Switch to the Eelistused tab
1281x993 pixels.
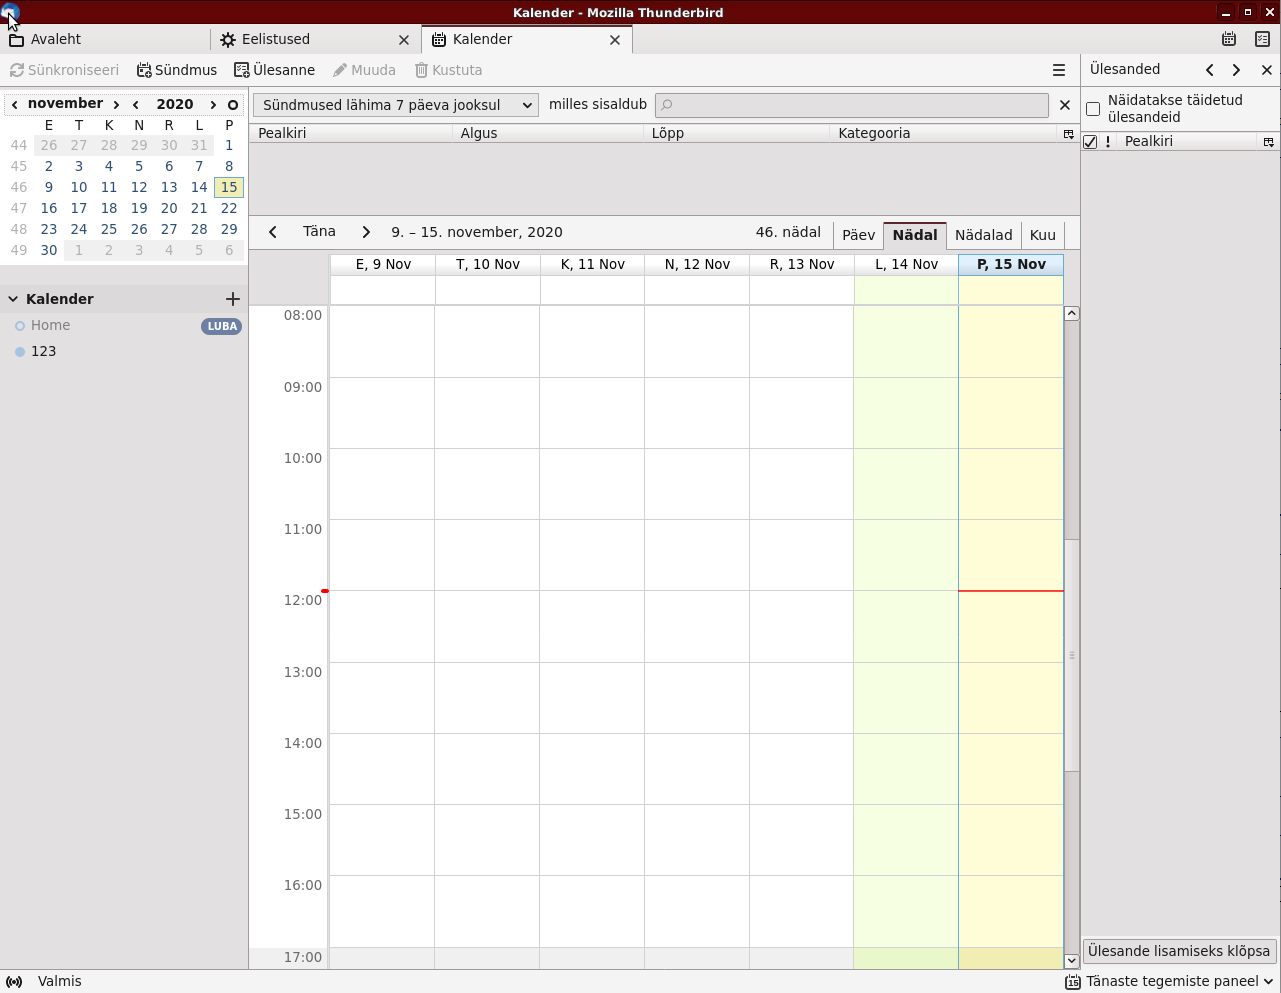point(316,39)
